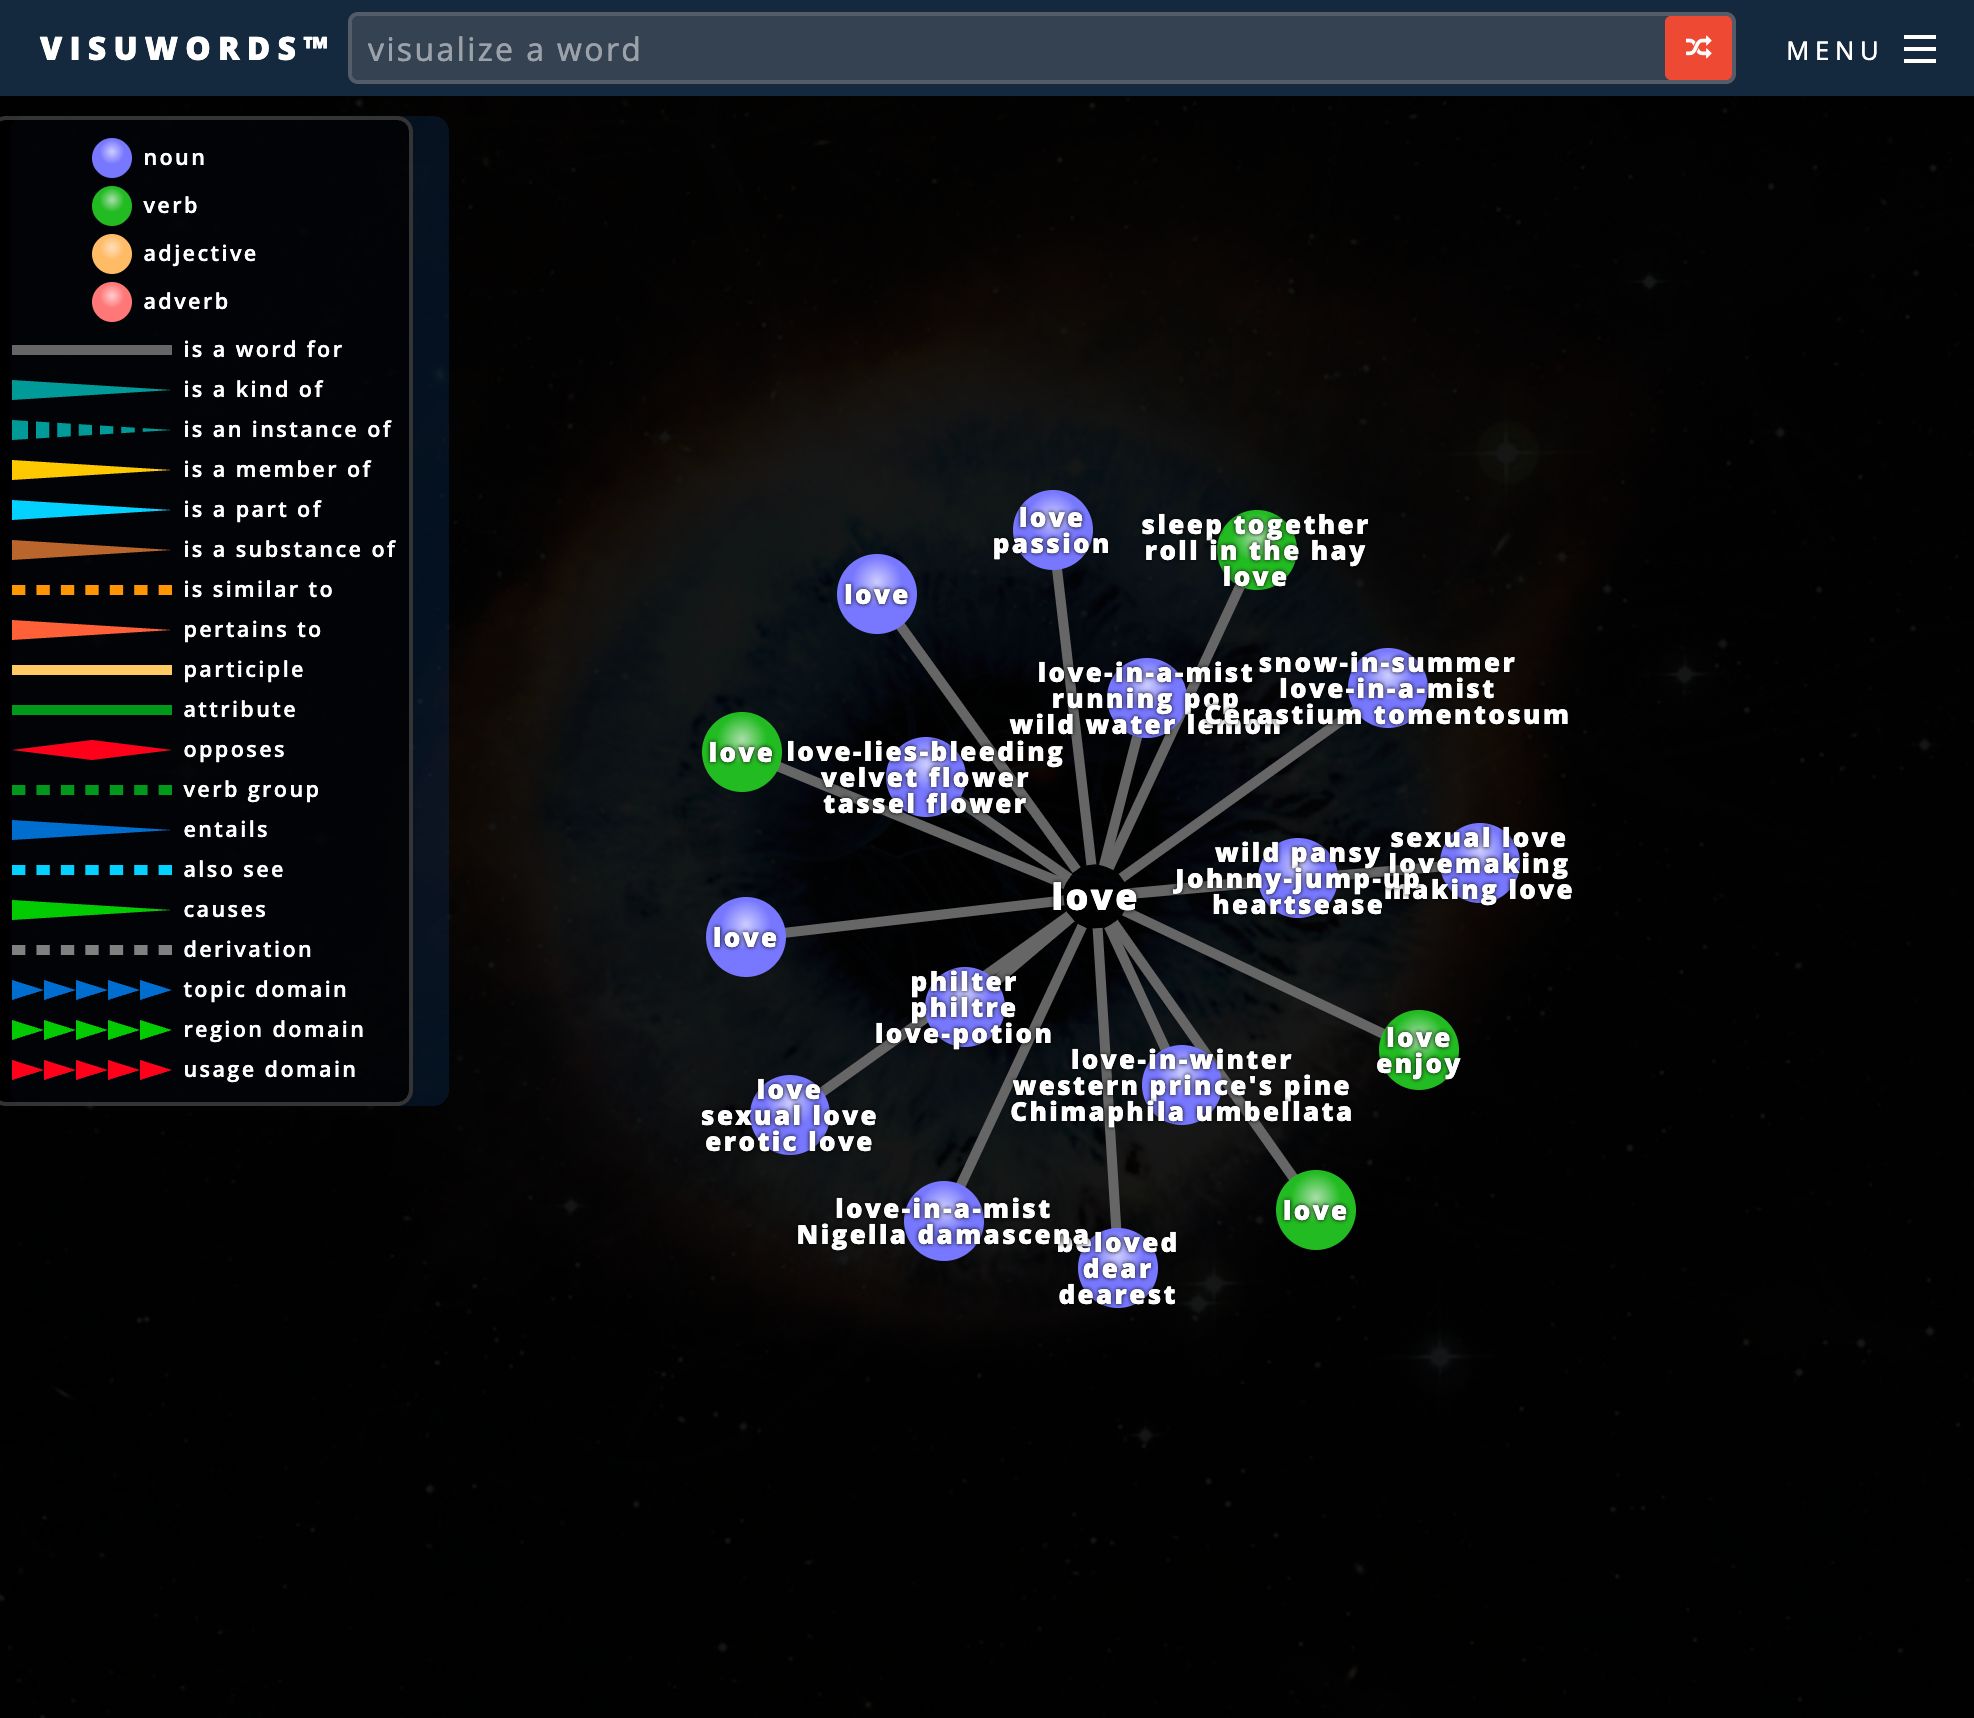Select the snow-in-summer Cerastium tomentosum node

(1387, 688)
